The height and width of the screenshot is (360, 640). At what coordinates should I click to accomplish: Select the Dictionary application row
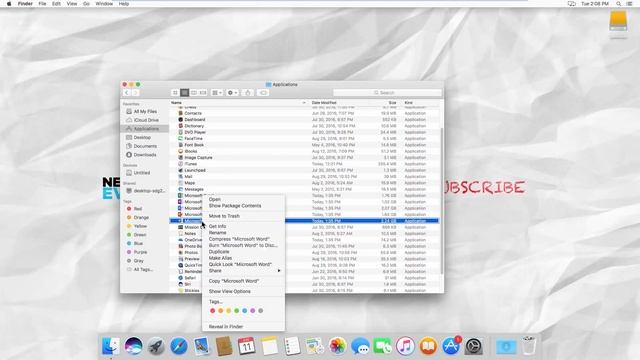[x=304, y=126]
